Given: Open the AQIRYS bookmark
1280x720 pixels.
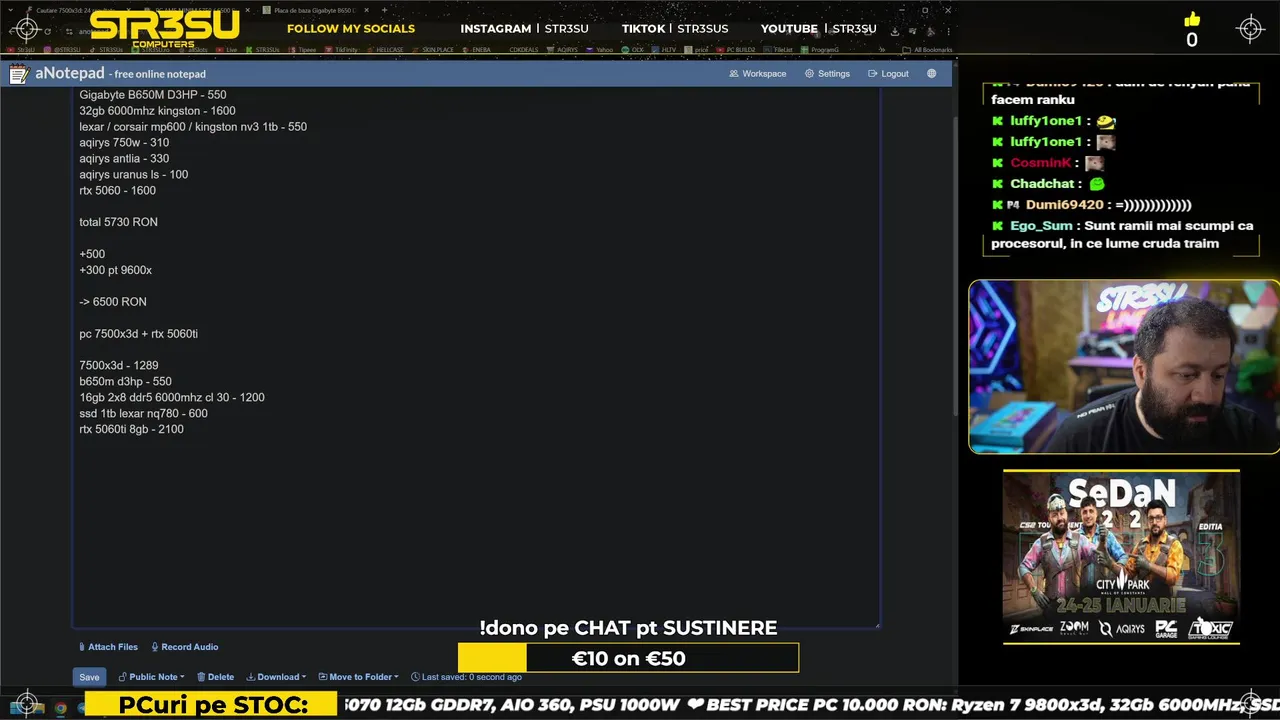Looking at the screenshot, I should (563, 49).
